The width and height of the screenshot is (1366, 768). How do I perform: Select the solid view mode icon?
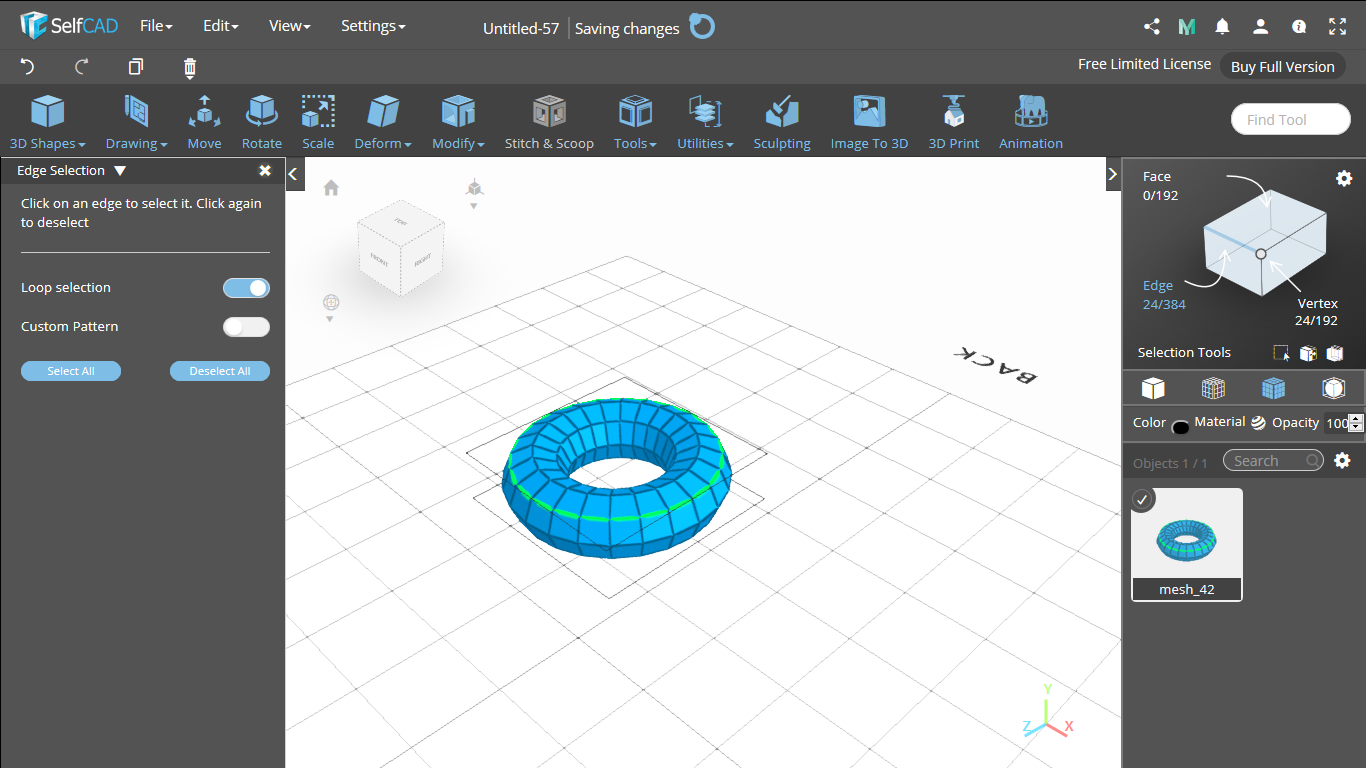point(1153,388)
